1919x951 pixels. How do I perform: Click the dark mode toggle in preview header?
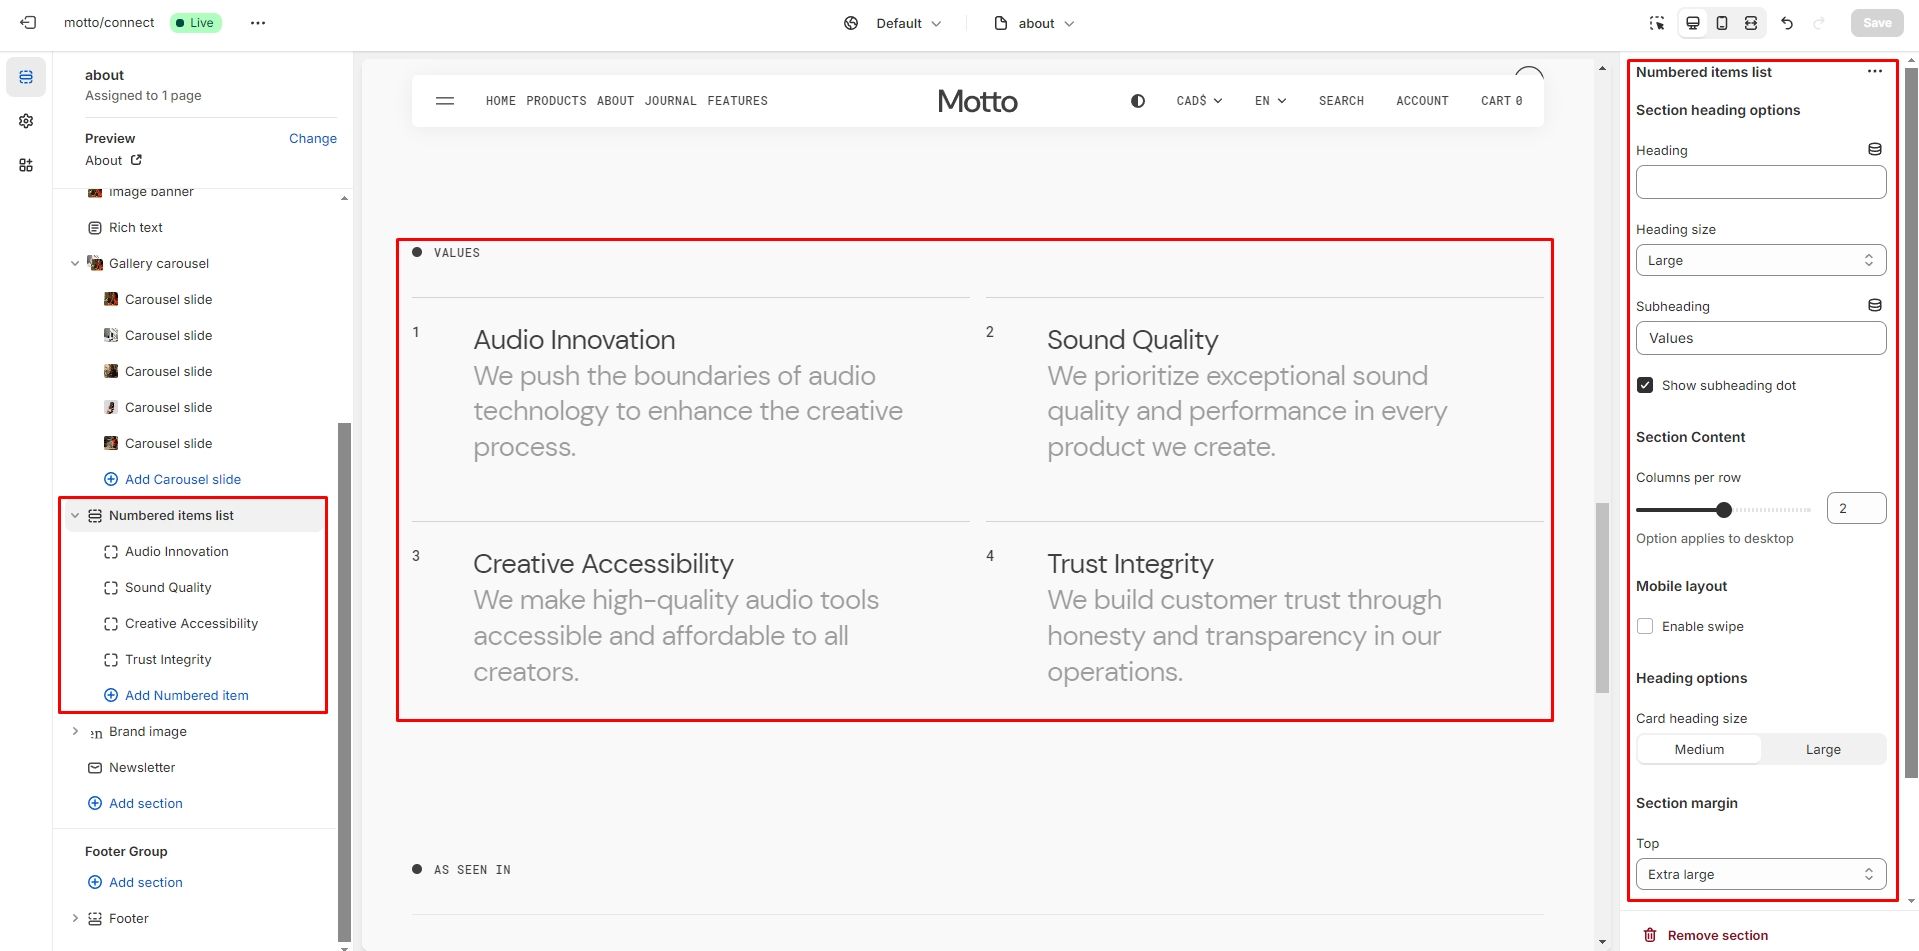[x=1138, y=101]
